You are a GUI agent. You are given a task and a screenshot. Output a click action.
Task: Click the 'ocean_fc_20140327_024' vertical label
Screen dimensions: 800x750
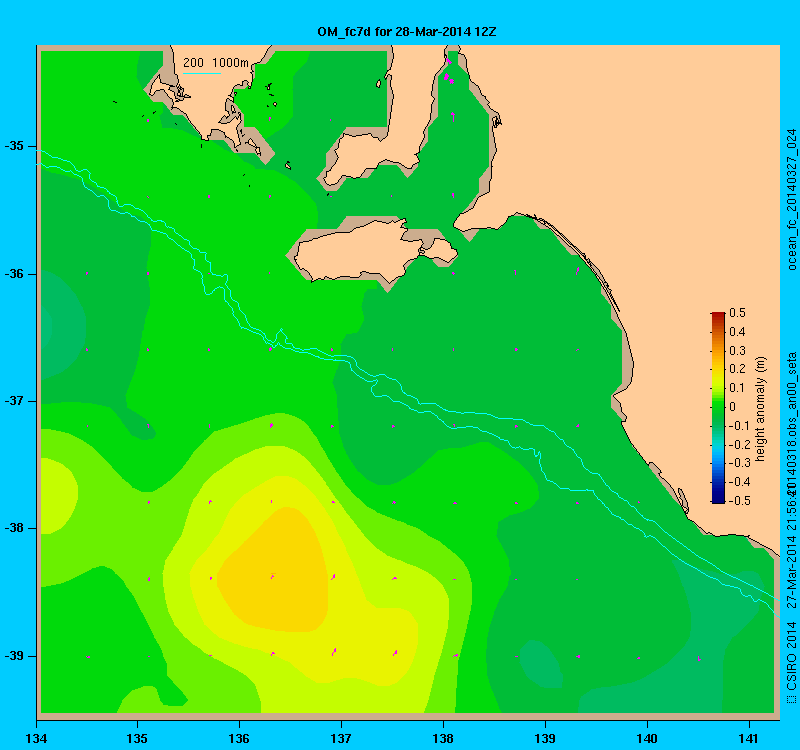point(791,199)
